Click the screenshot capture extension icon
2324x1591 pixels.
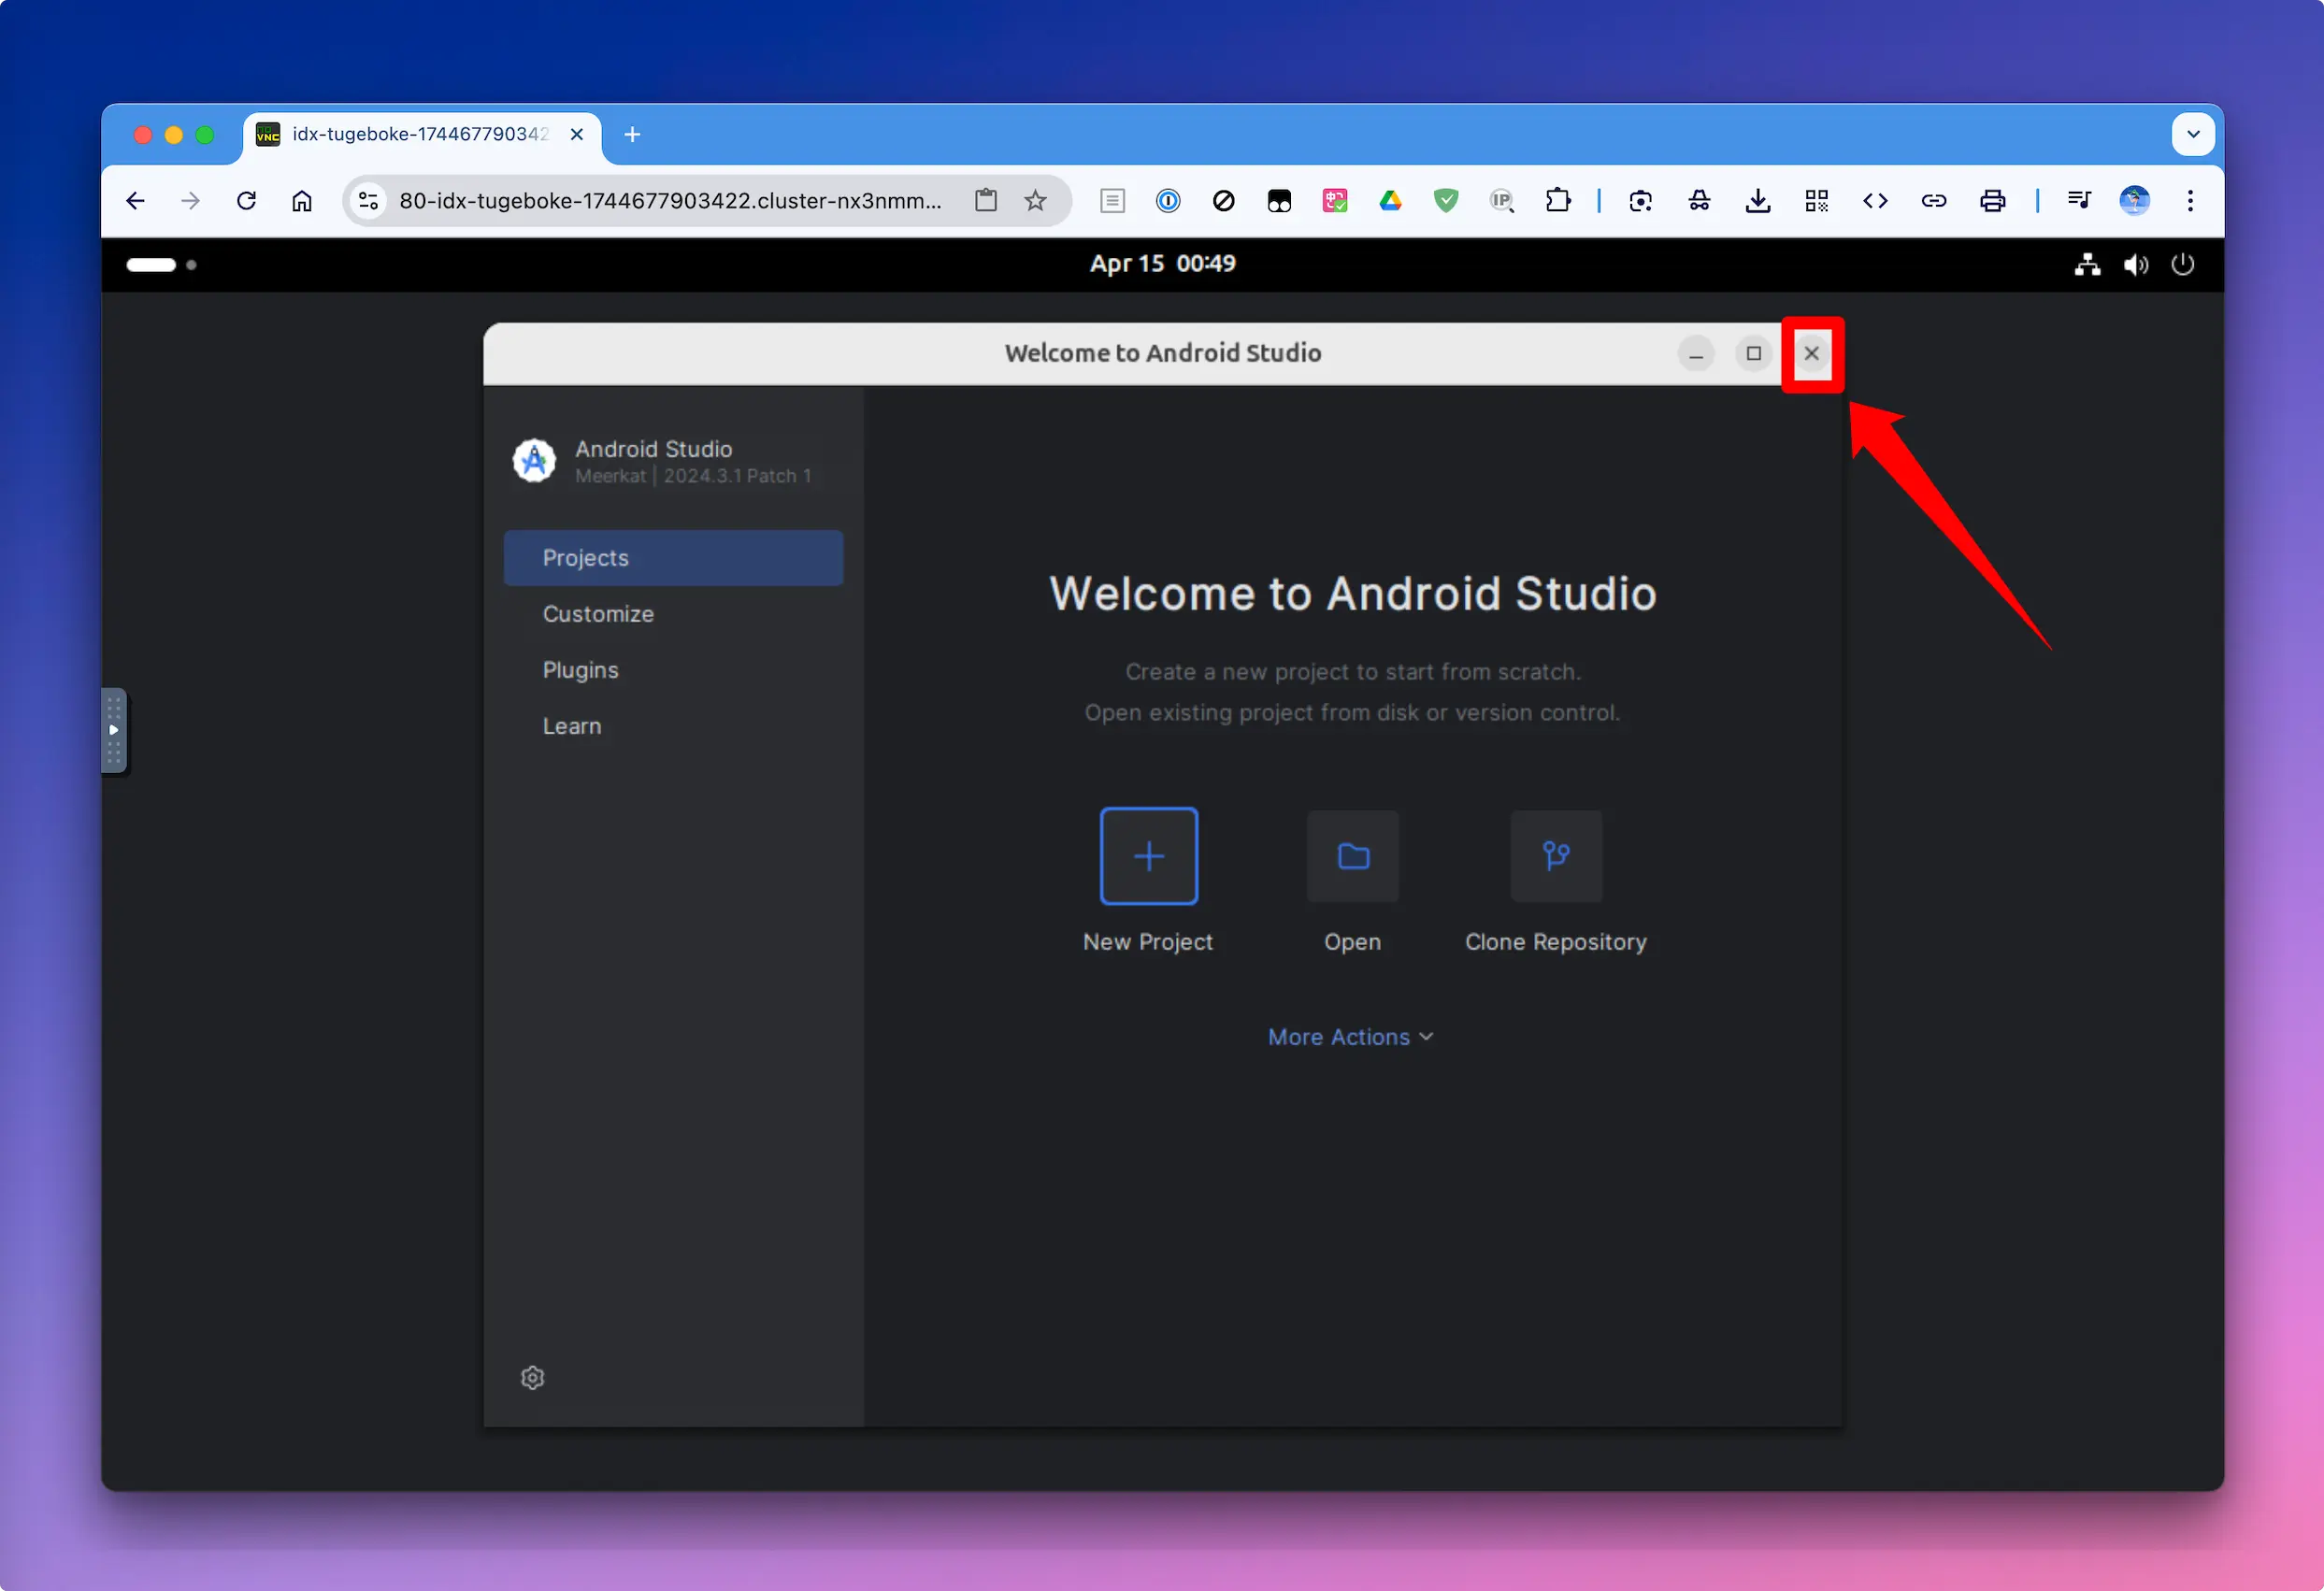tap(1640, 201)
